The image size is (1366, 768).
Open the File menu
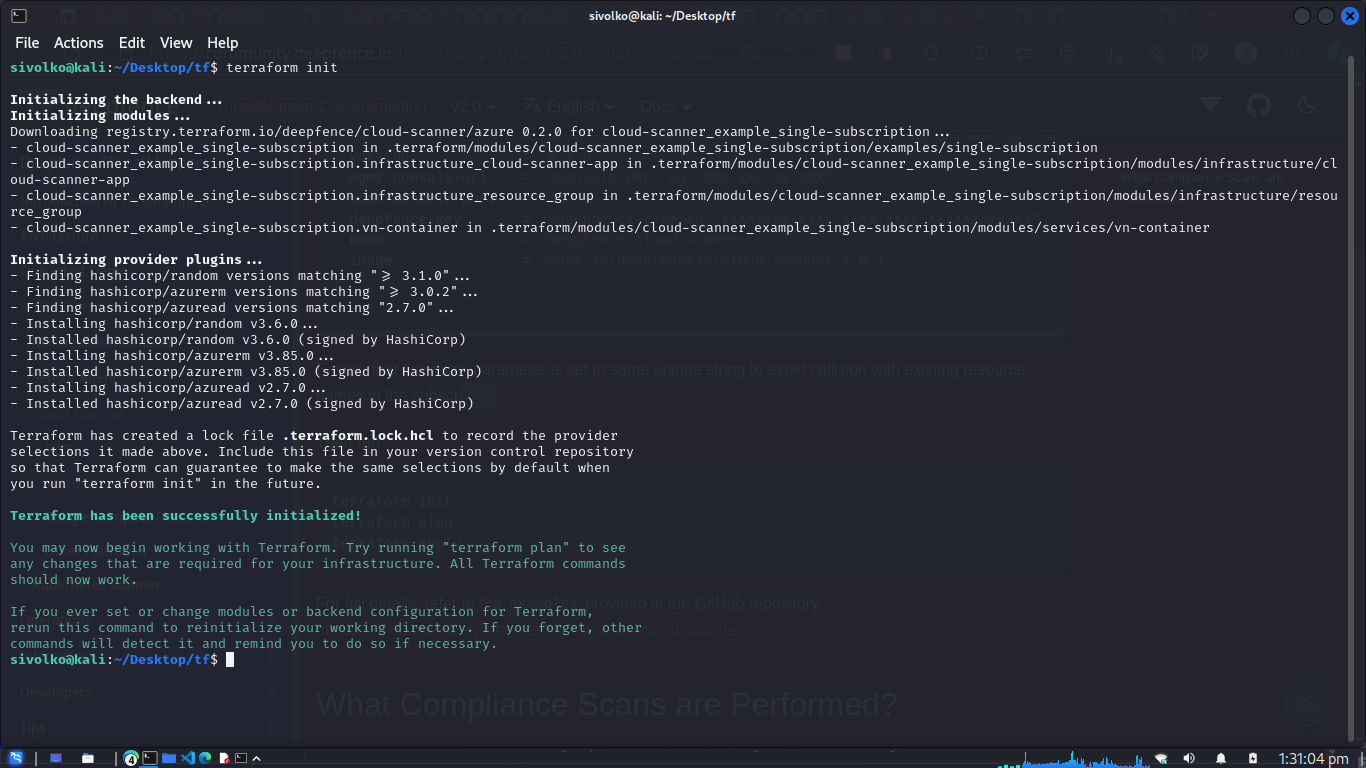[27, 42]
